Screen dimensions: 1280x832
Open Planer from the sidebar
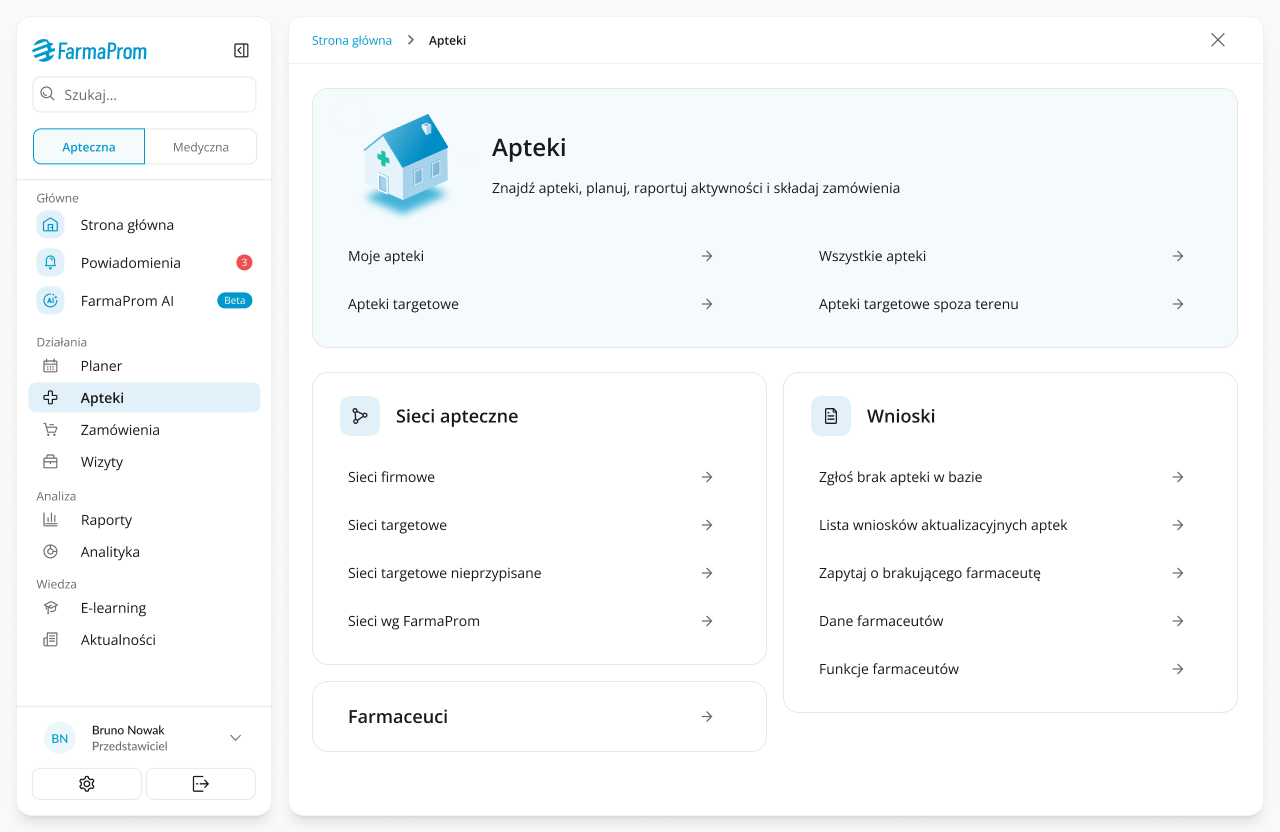click(x=144, y=366)
